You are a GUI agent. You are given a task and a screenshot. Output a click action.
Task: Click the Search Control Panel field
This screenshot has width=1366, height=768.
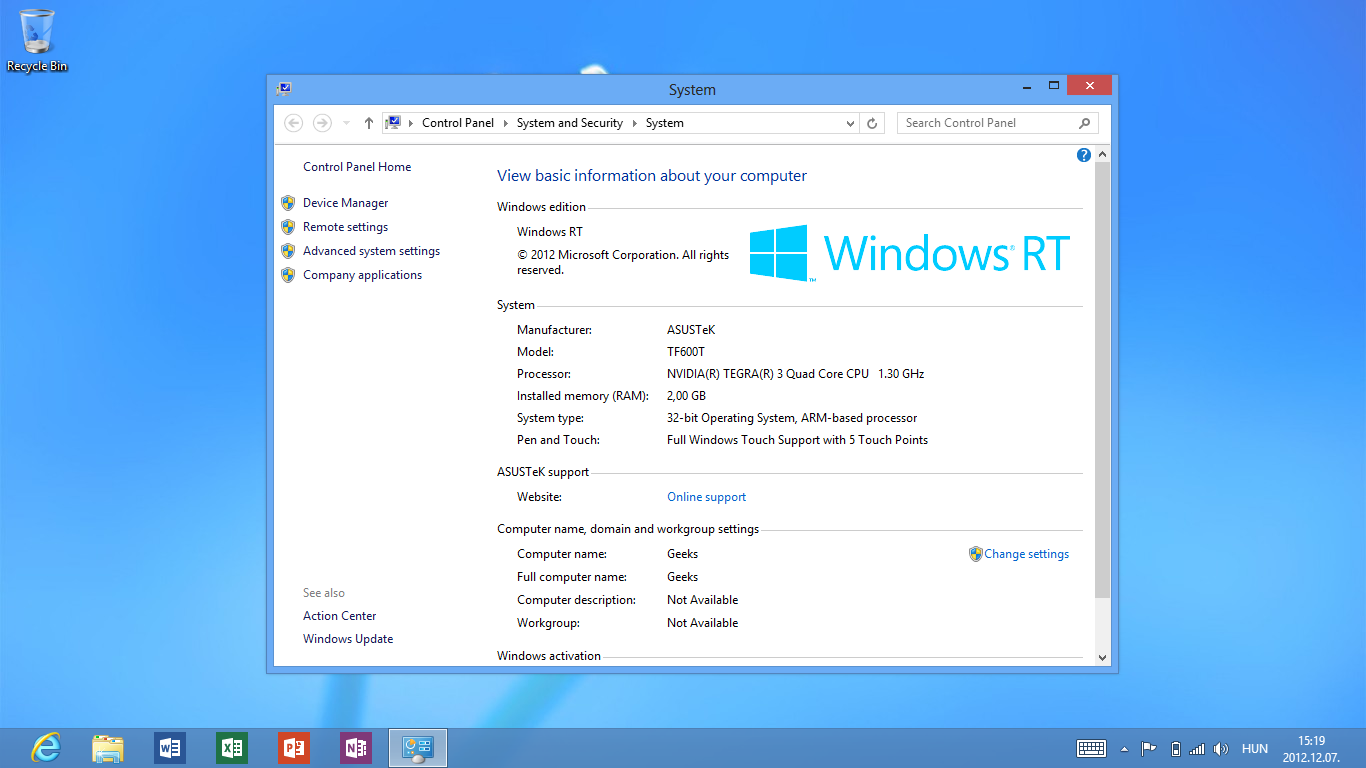click(985, 123)
